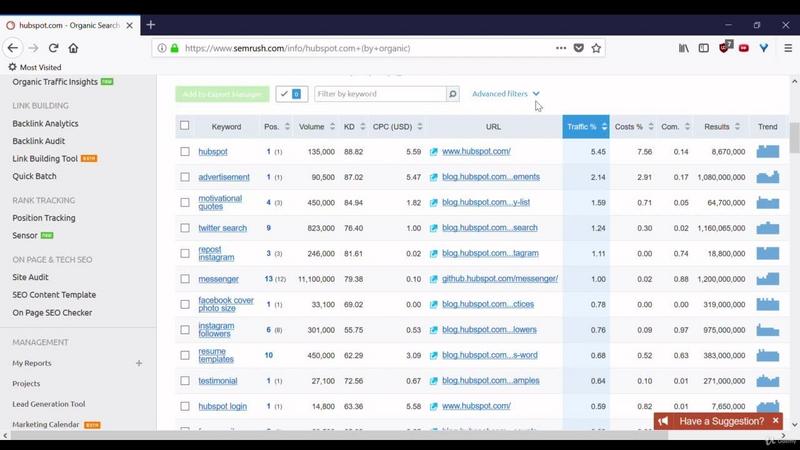Image resolution: width=800 pixels, height=450 pixels.
Task: View site info icon in address bar
Action: 162,48
